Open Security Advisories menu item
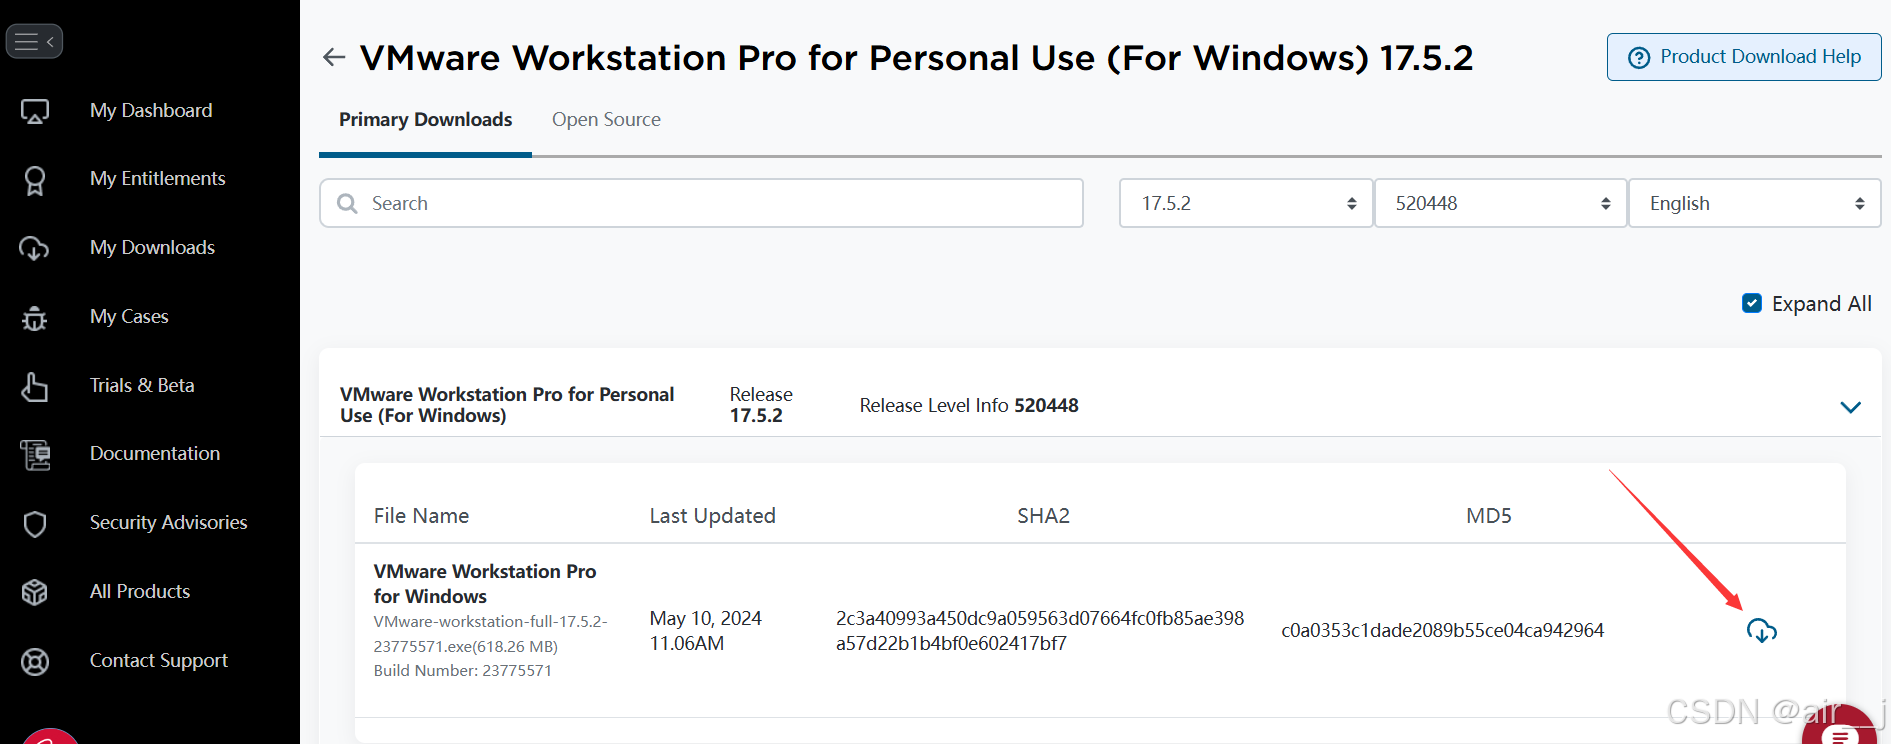Image resolution: width=1891 pixels, height=744 pixels. (x=168, y=523)
